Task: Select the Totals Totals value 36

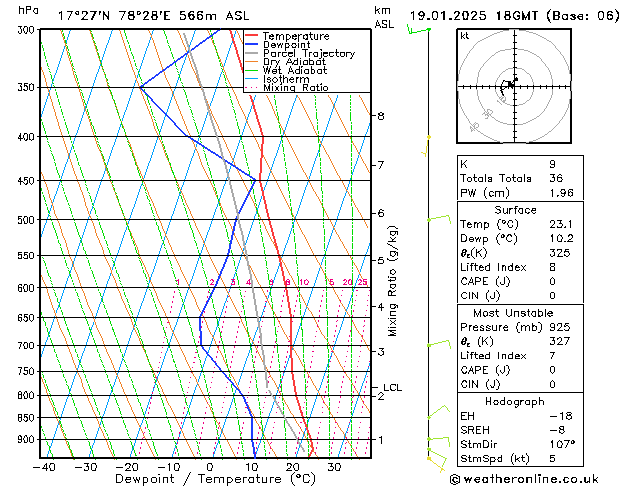Action: tap(556, 178)
